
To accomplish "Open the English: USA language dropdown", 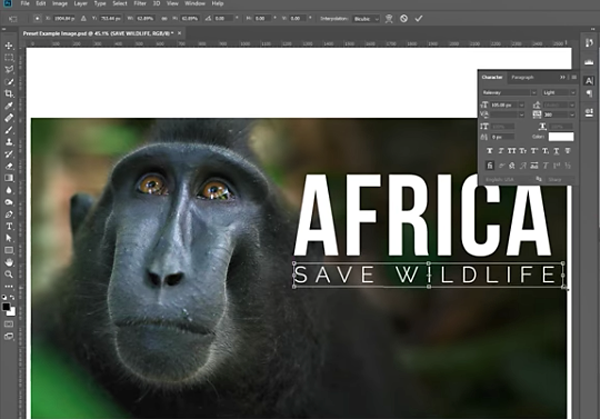I will pos(509,179).
